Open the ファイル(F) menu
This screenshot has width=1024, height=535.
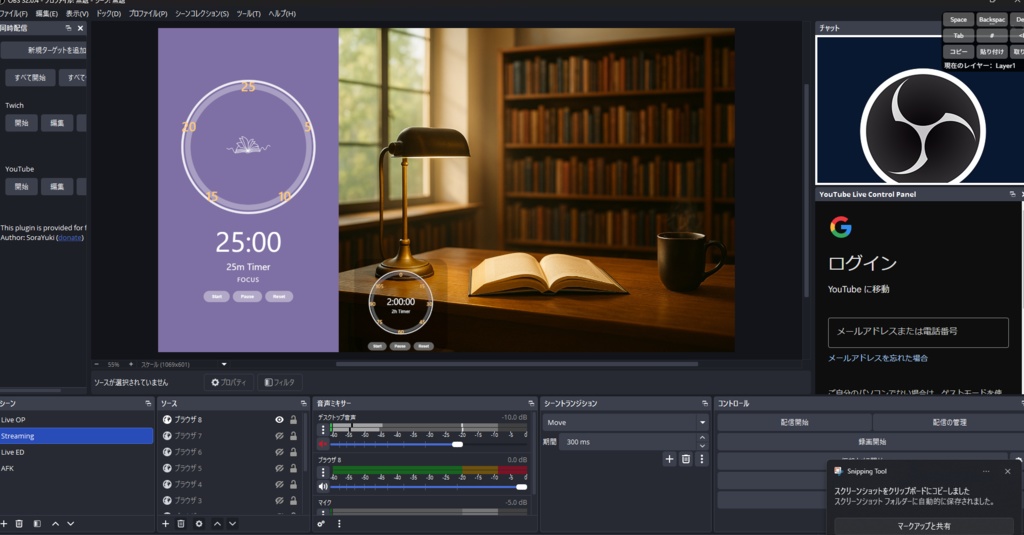tap(13, 14)
